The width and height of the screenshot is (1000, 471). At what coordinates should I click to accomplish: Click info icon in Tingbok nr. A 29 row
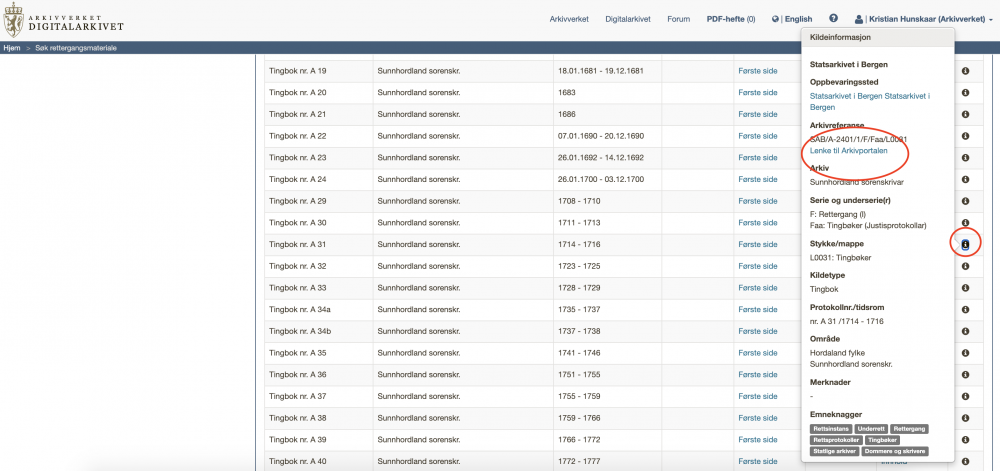point(965,201)
